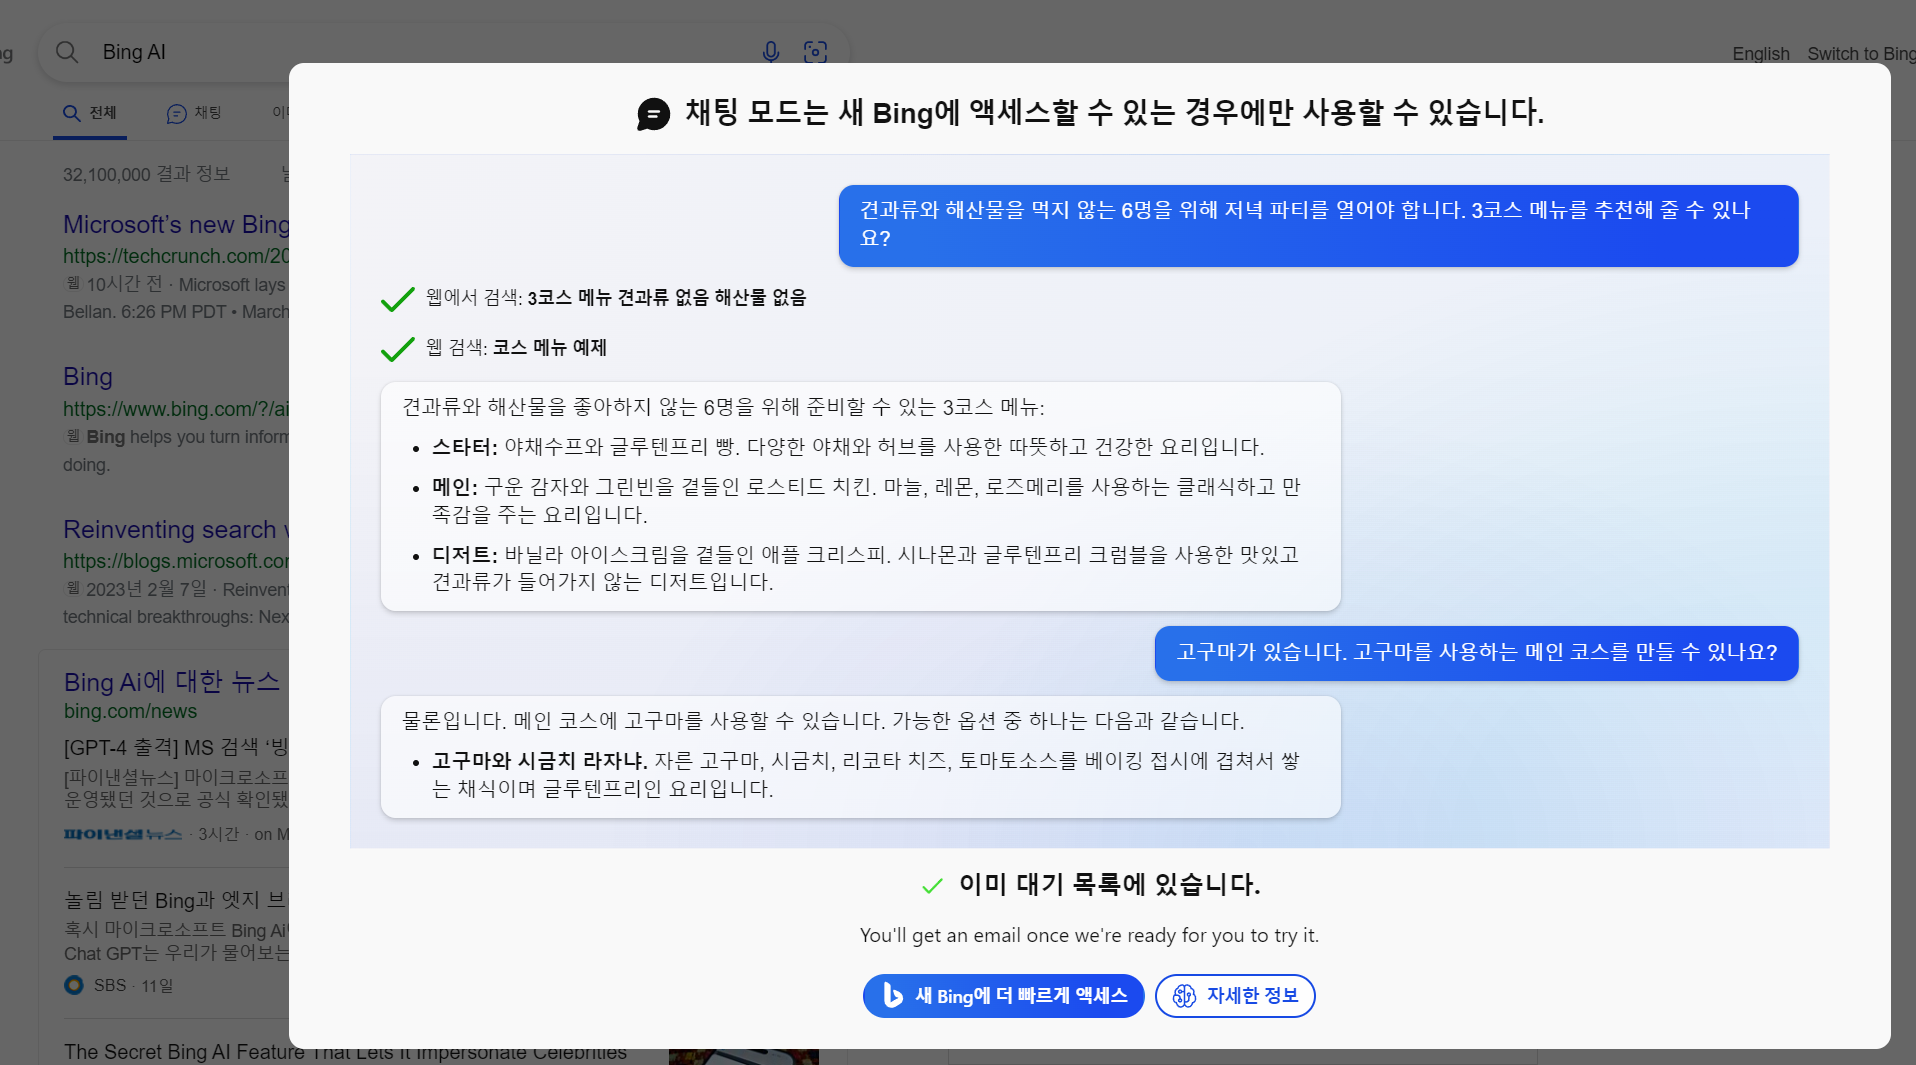Click the chat bubble icon in modal header
Screen dimensions: 1916x1065
point(654,114)
